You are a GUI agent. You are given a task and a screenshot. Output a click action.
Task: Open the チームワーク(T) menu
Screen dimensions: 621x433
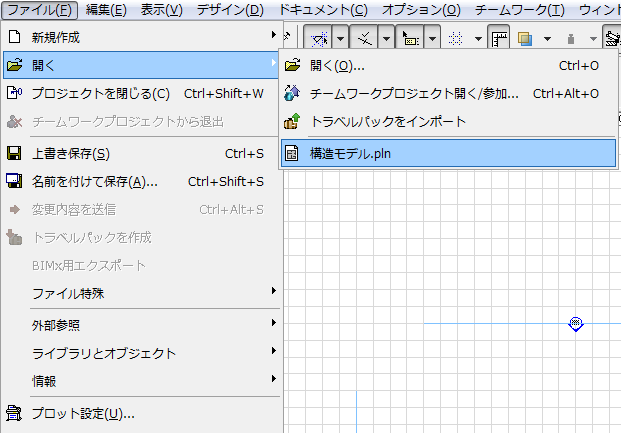click(520, 10)
